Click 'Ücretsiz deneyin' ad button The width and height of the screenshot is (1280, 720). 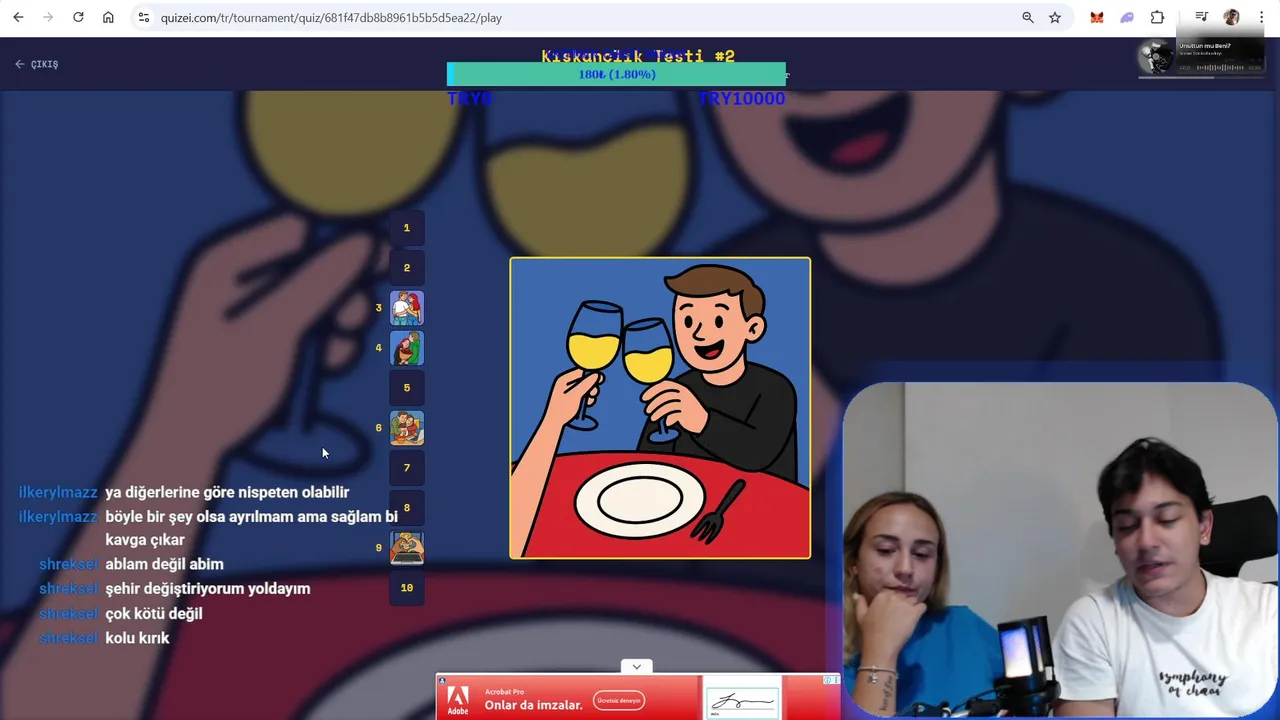click(x=619, y=701)
